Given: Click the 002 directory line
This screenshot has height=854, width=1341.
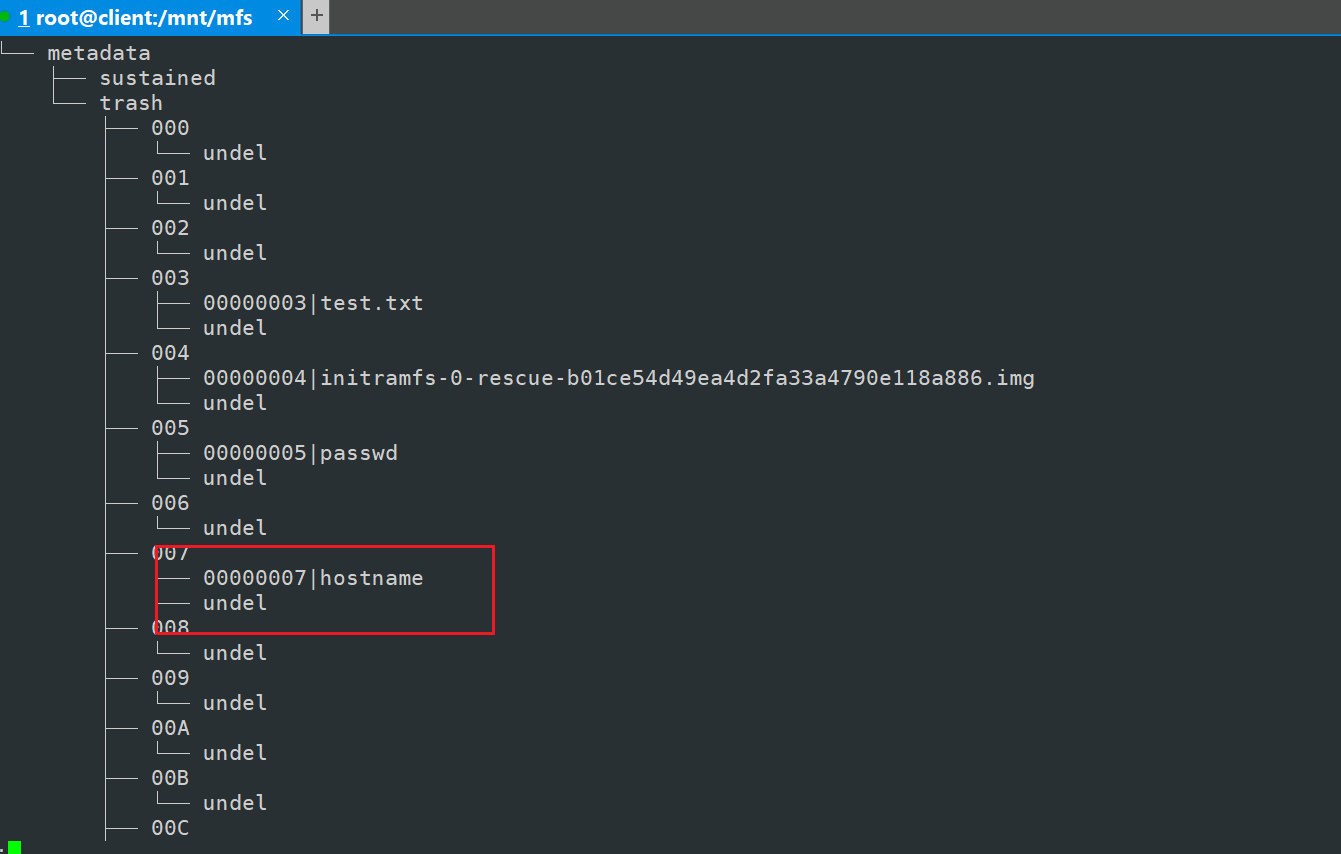Looking at the screenshot, I should 170,228.
